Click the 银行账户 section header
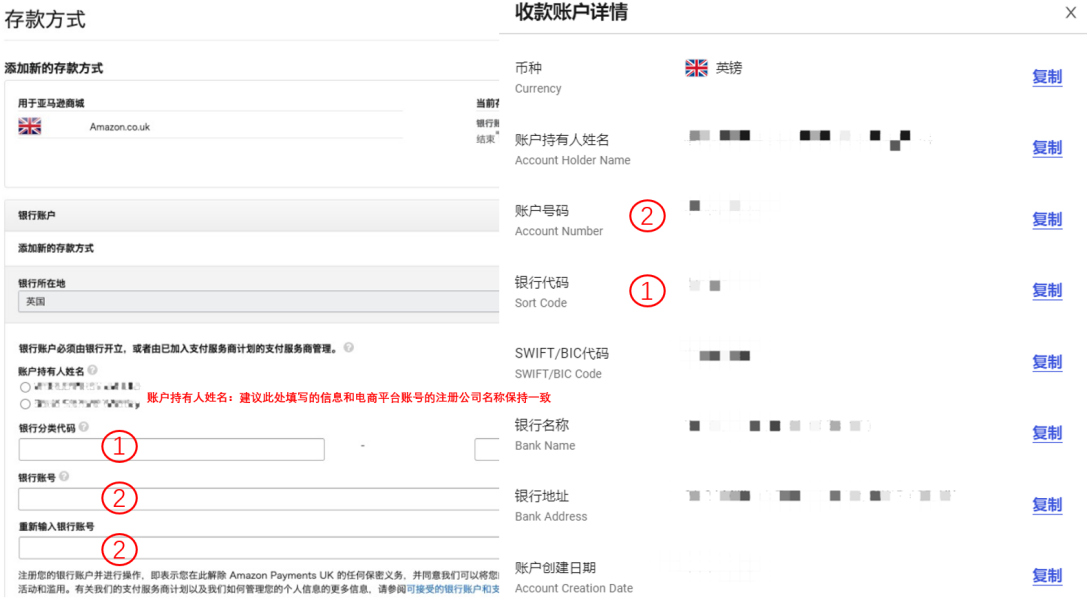 click(x=252, y=215)
